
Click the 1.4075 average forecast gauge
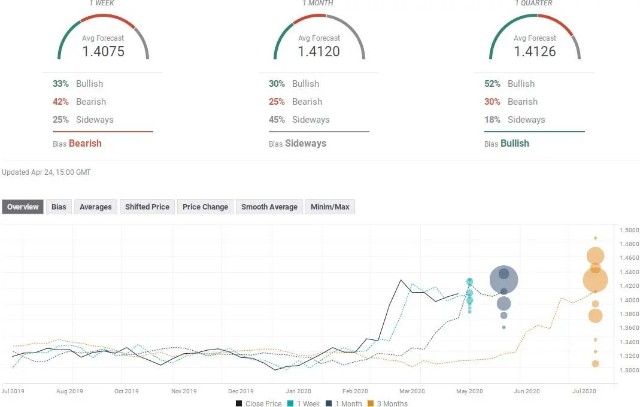coord(101,40)
